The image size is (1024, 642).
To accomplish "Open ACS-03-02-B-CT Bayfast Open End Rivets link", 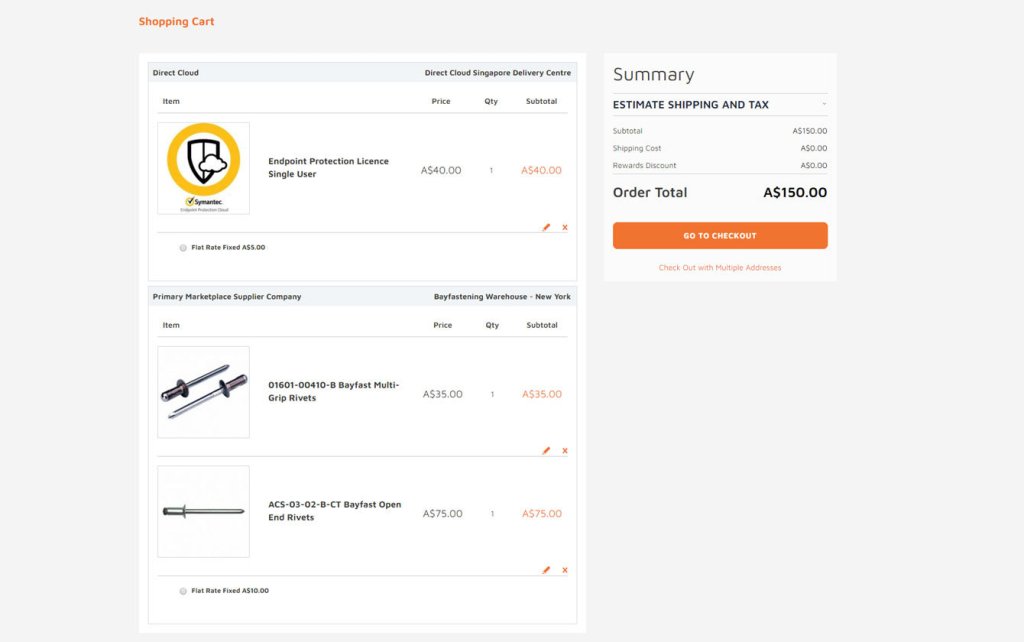I will (334, 511).
